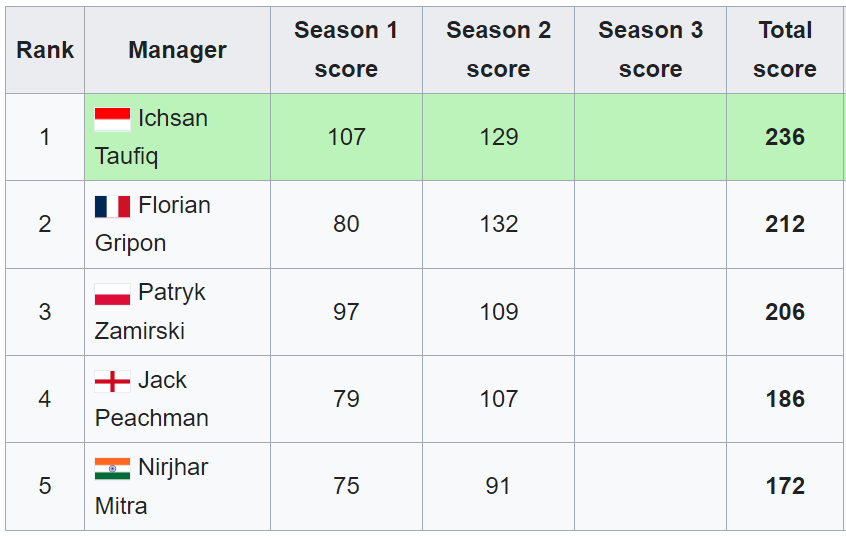846x536 pixels.
Task: Click the total score 236 cell
Action: (x=785, y=137)
